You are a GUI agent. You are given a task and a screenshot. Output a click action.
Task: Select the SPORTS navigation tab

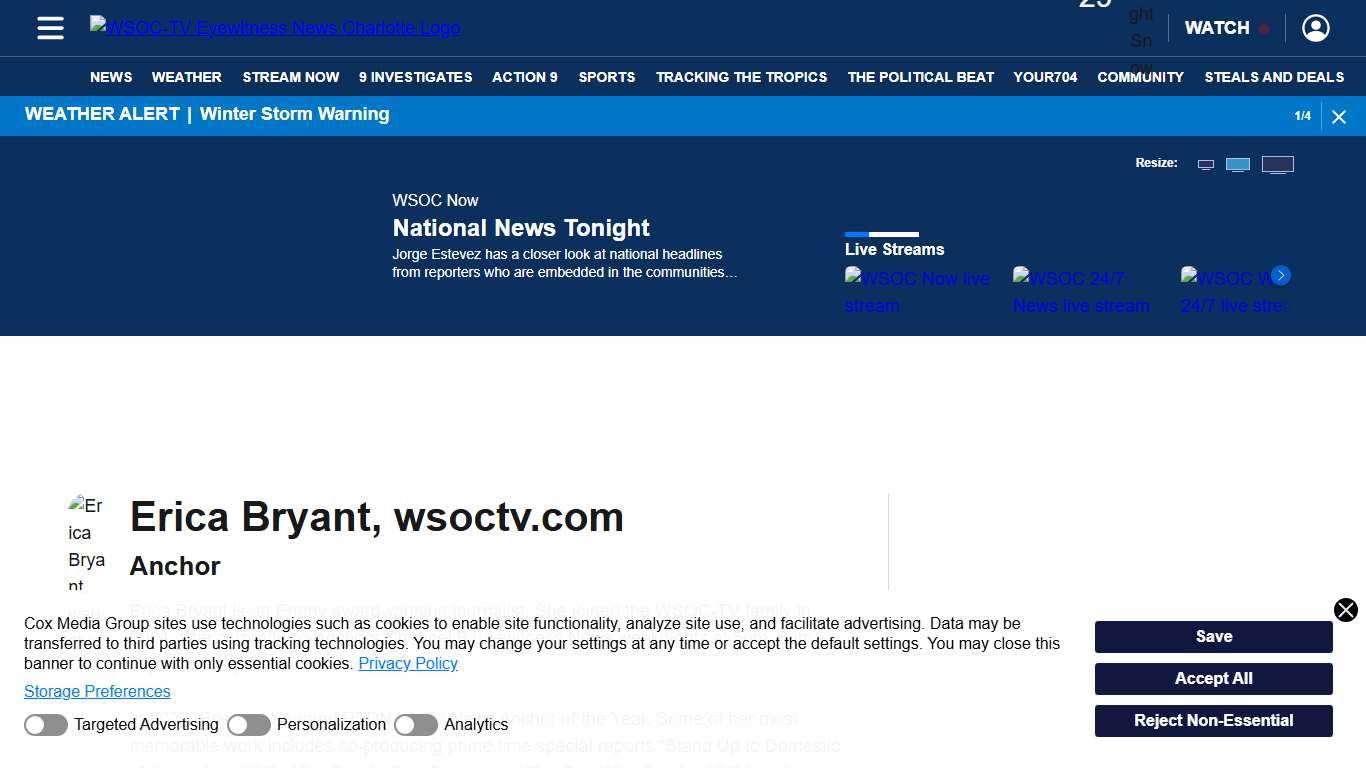606,77
